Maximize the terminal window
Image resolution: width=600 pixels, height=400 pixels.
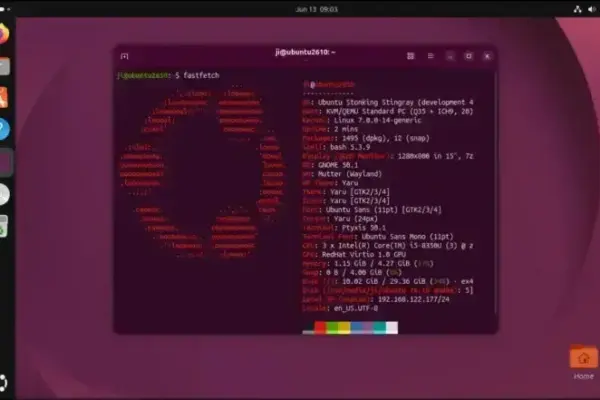coord(469,56)
